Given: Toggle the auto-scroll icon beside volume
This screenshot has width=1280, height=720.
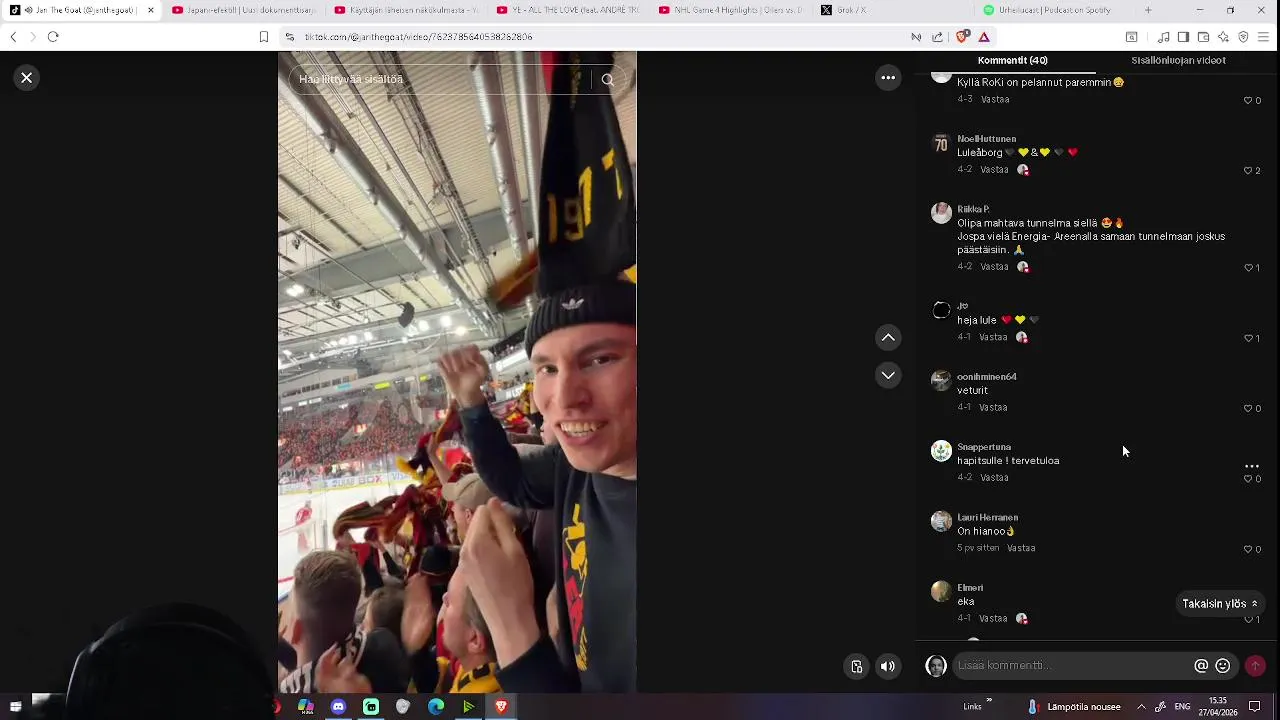Looking at the screenshot, I should point(857,666).
